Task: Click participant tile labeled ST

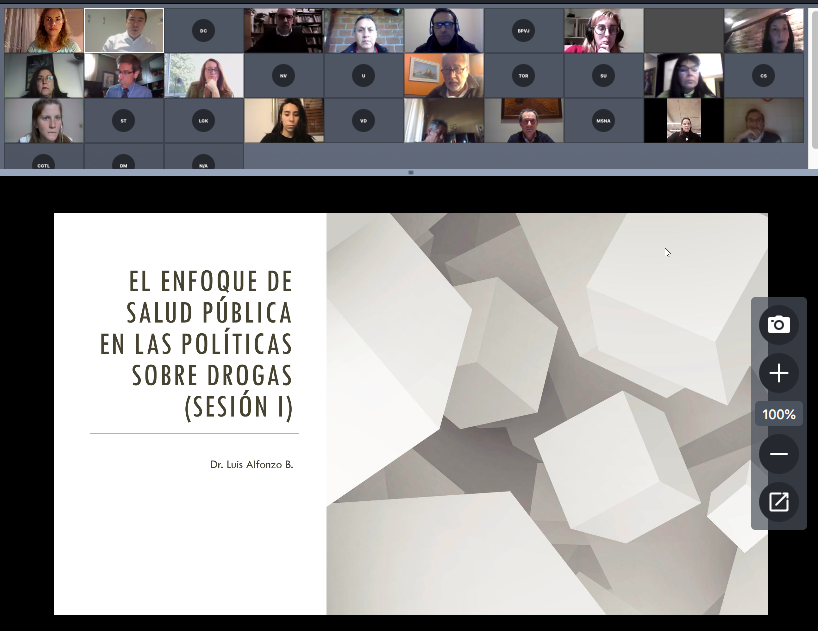Action: pyautogui.click(x=123, y=121)
